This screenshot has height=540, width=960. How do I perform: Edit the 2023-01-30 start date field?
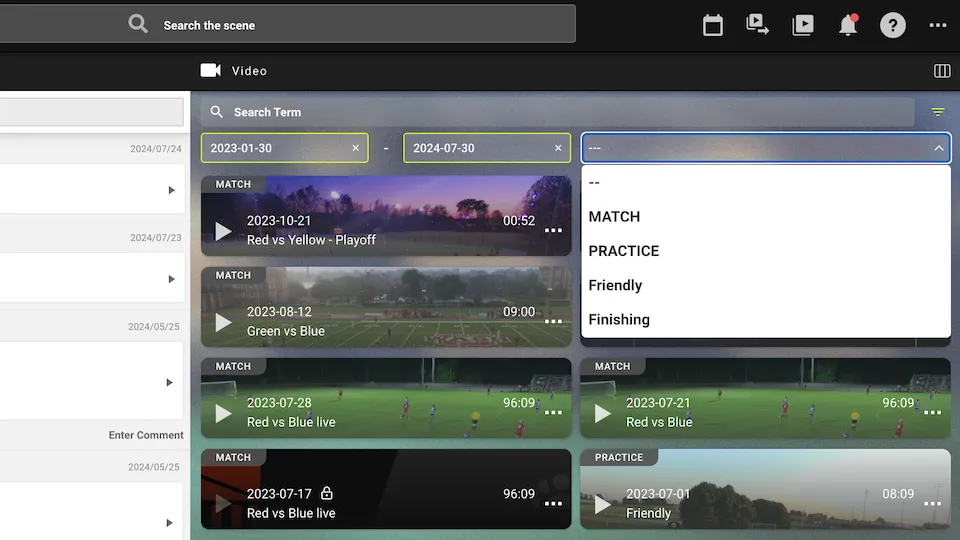[x=285, y=148]
